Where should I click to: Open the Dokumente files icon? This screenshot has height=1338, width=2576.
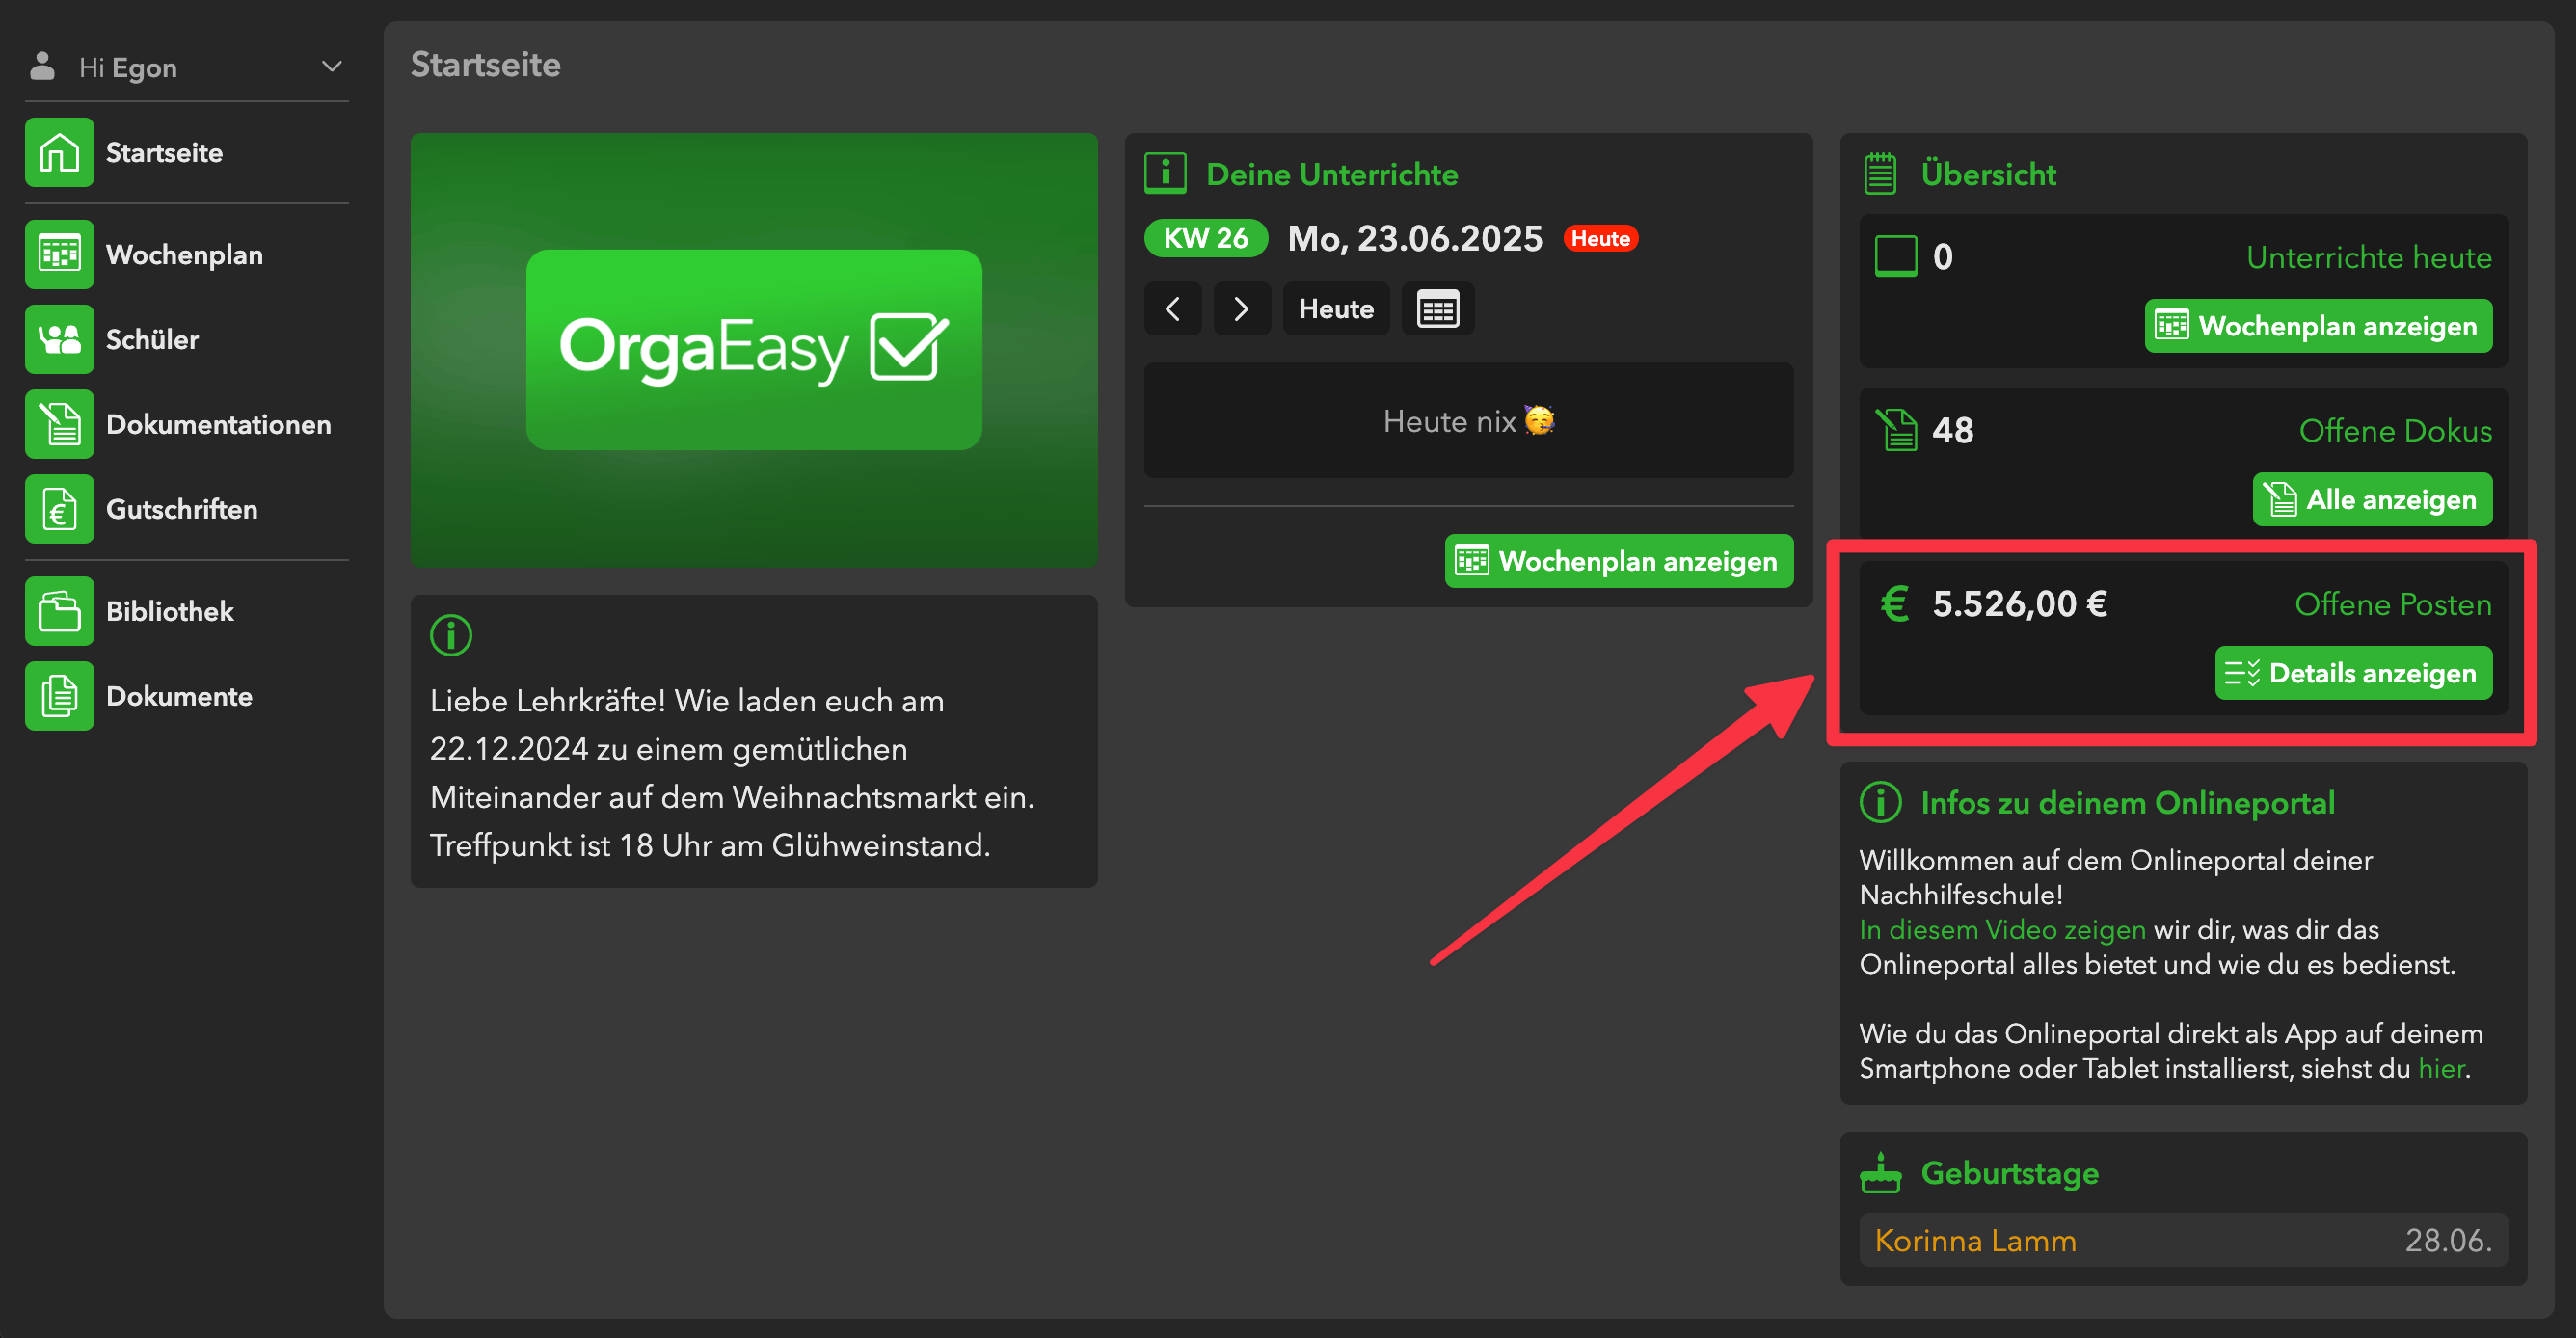[x=60, y=696]
